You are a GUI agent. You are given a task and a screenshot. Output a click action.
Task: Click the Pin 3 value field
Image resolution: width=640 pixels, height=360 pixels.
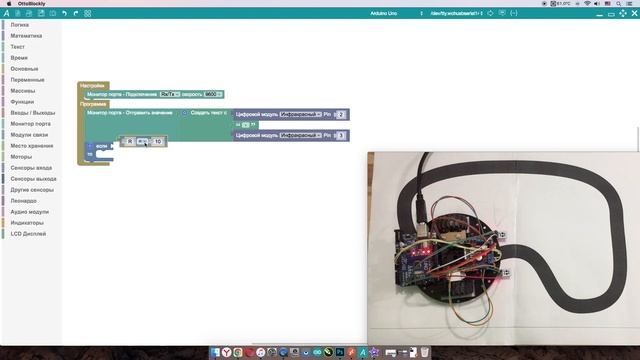(x=341, y=136)
